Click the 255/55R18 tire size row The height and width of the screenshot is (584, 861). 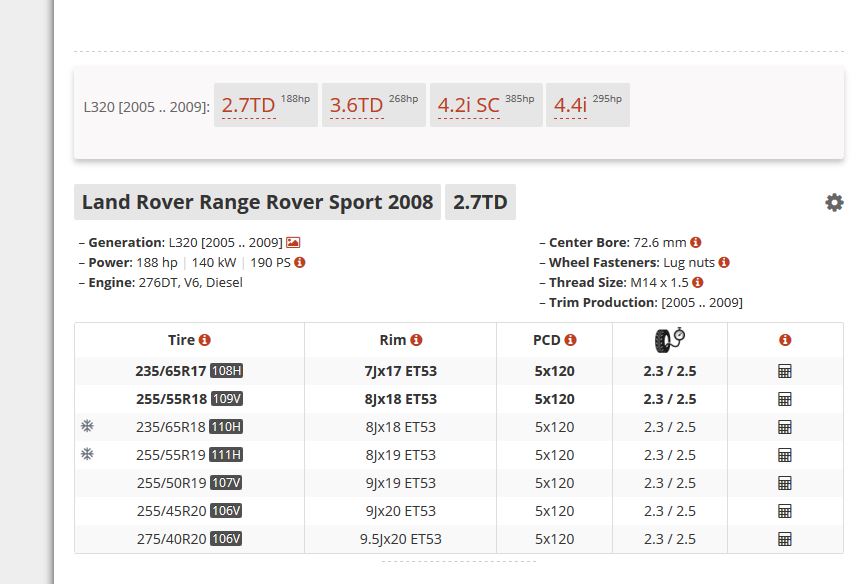[171, 399]
